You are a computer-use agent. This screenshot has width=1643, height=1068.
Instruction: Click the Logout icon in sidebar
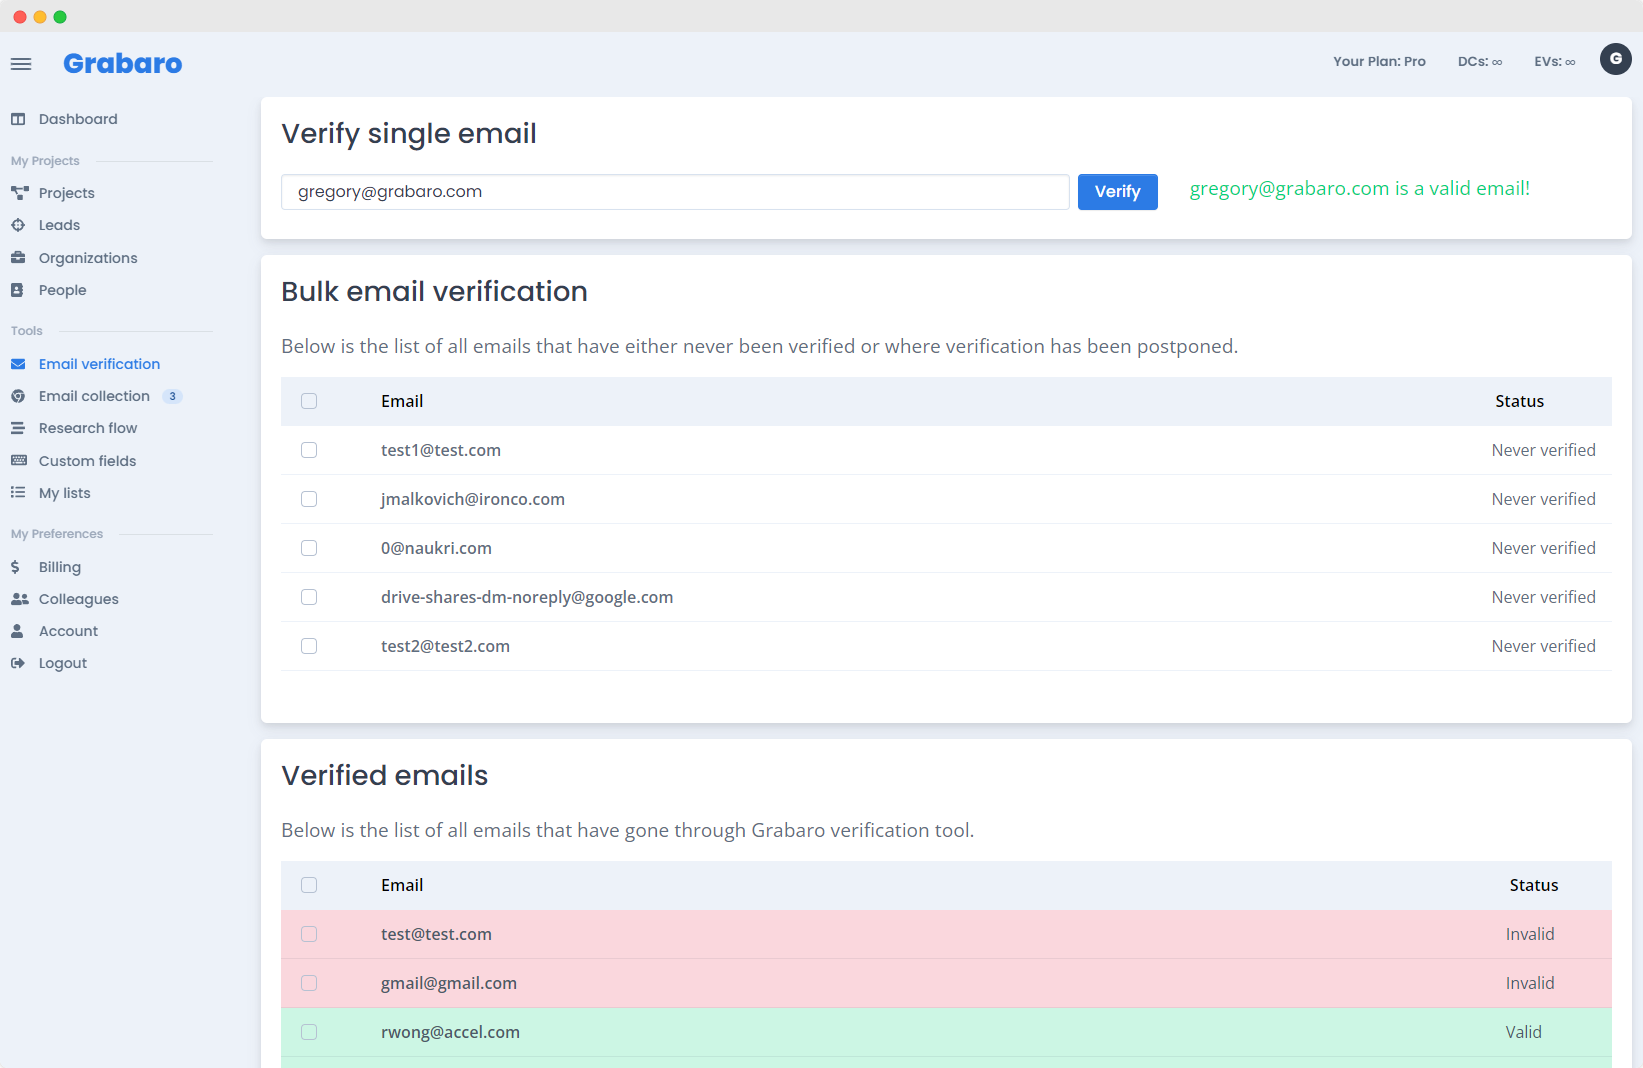click(x=18, y=663)
